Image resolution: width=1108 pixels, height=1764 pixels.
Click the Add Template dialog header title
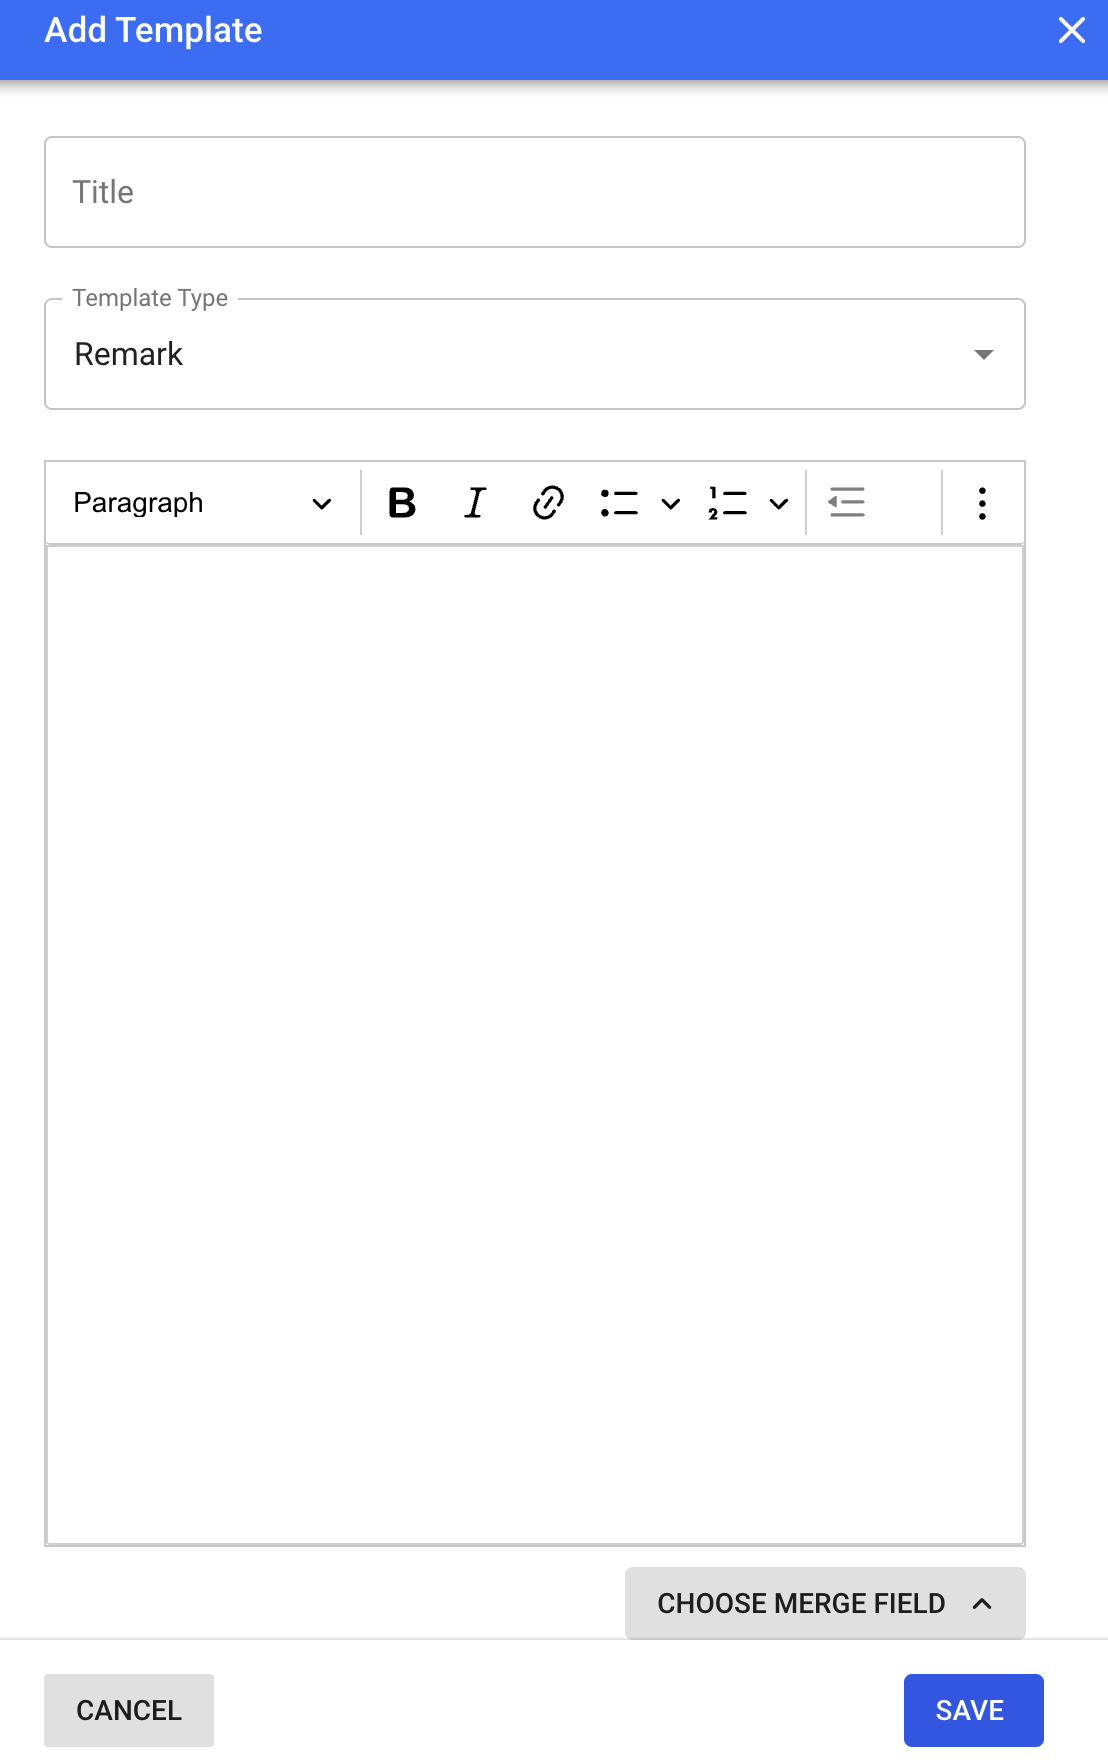[153, 31]
